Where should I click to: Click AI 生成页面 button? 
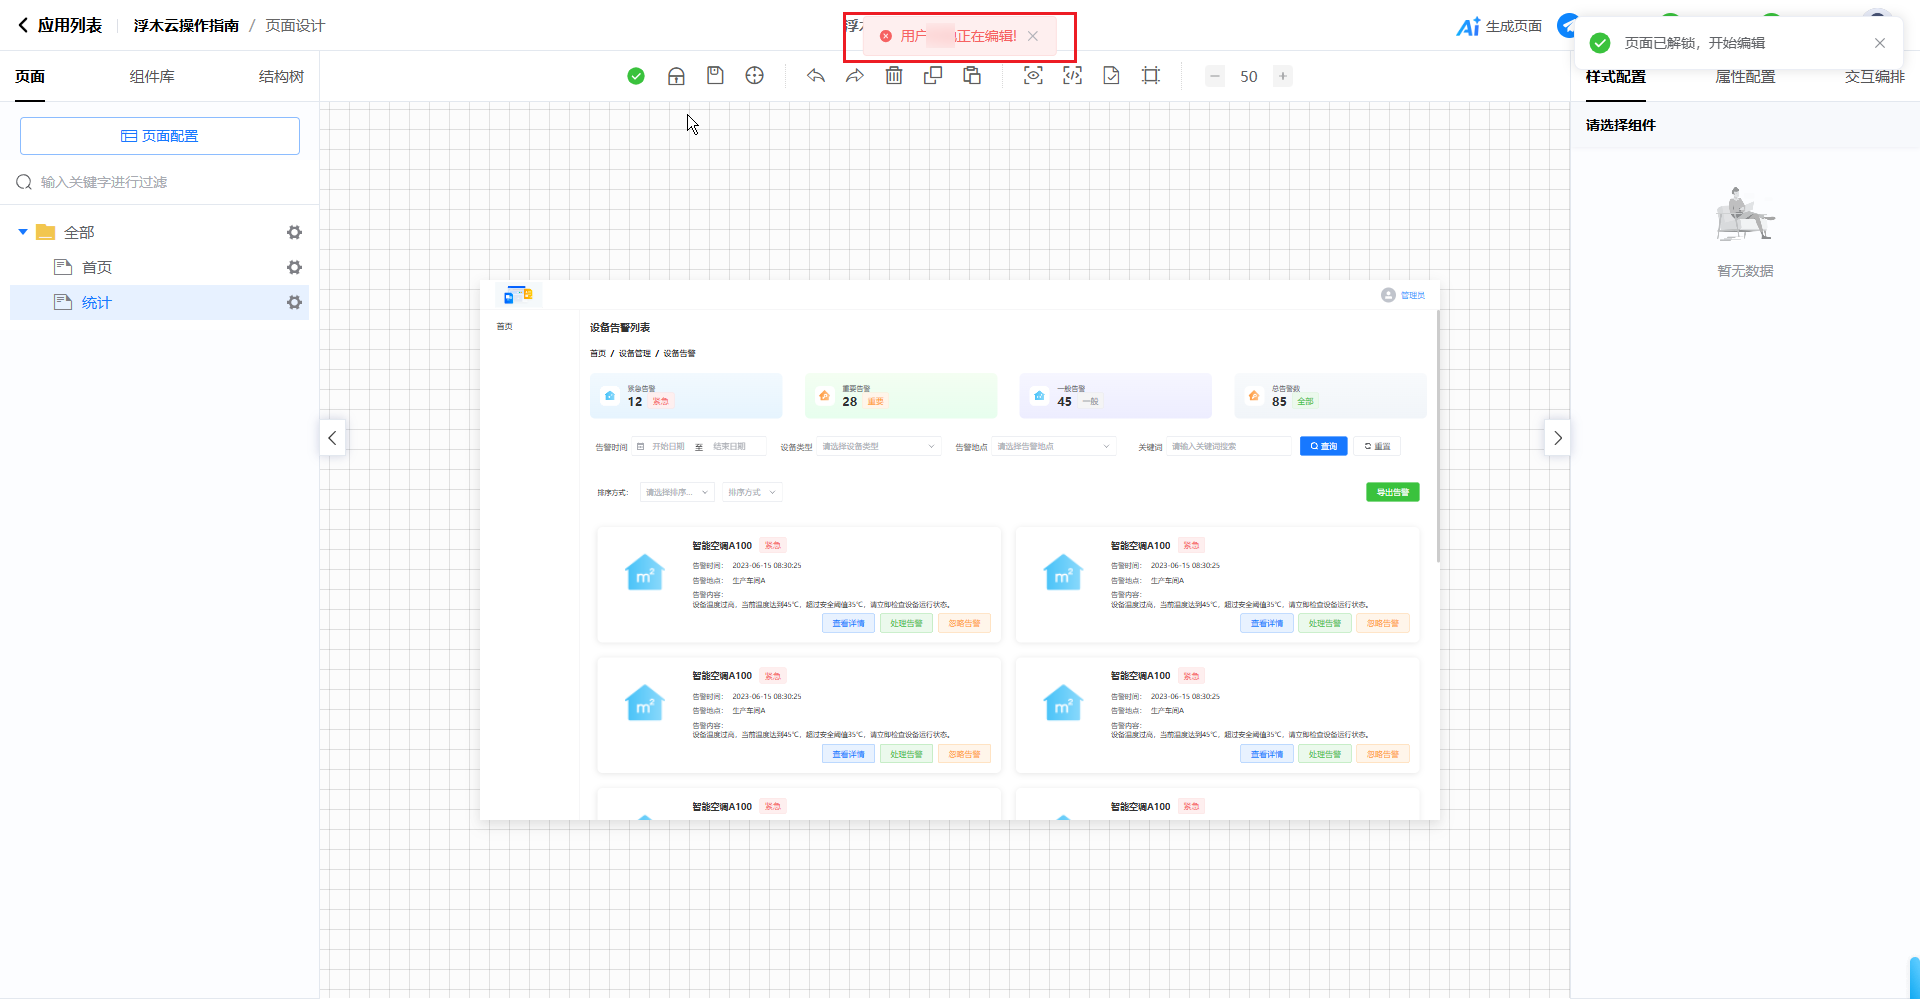pyautogui.click(x=1499, y=26)
